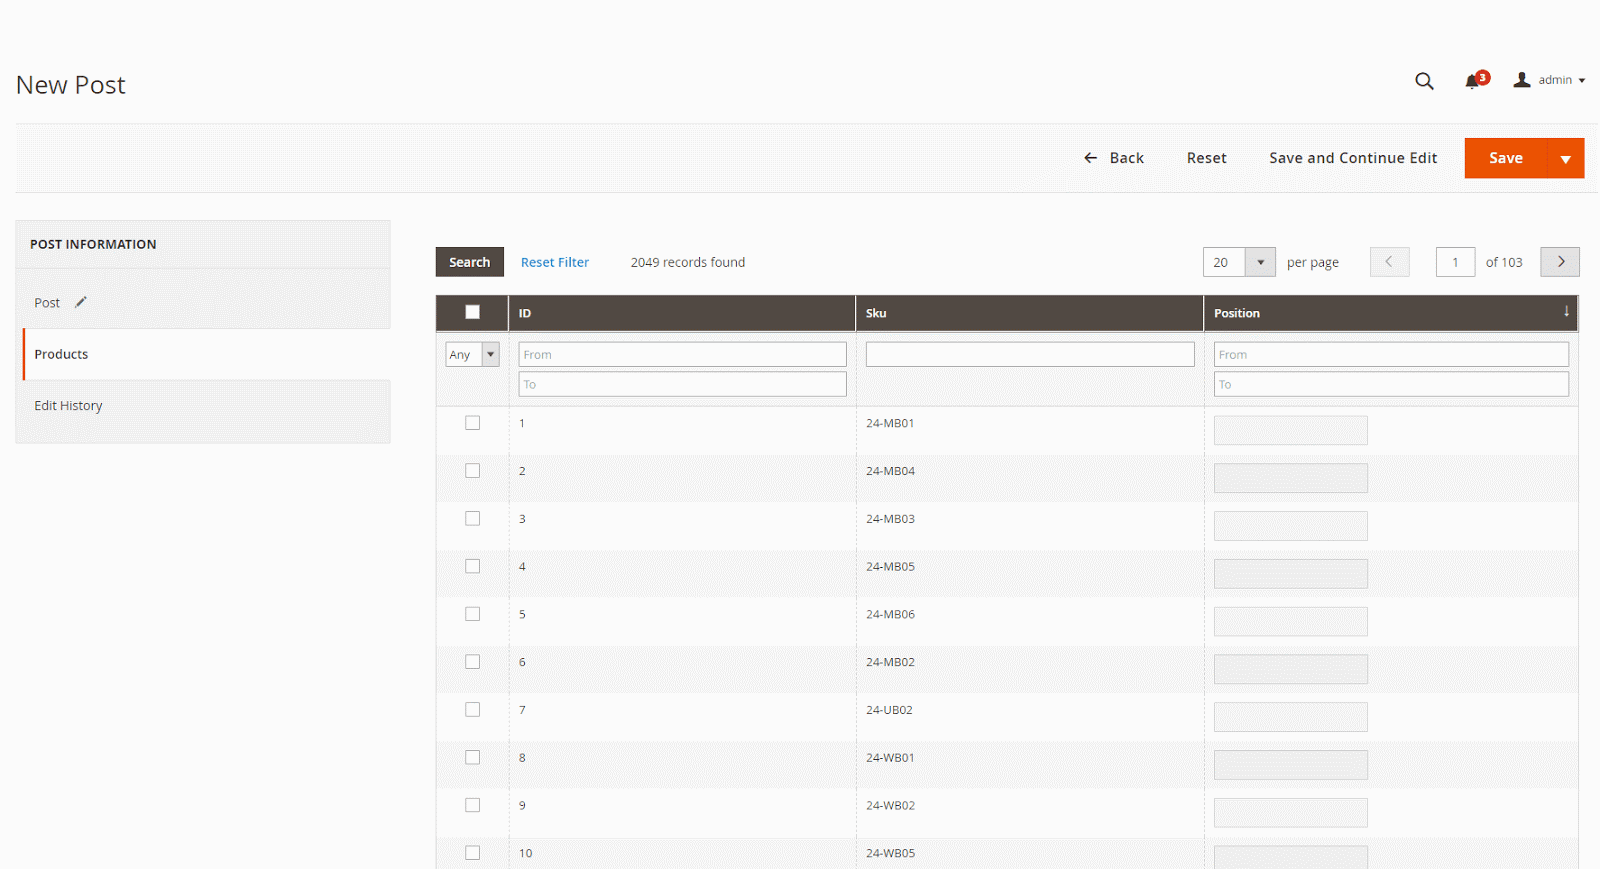This screenshot has width=1600, height=869.
Task: Switch to the Products tab
Action: point(61,354)
